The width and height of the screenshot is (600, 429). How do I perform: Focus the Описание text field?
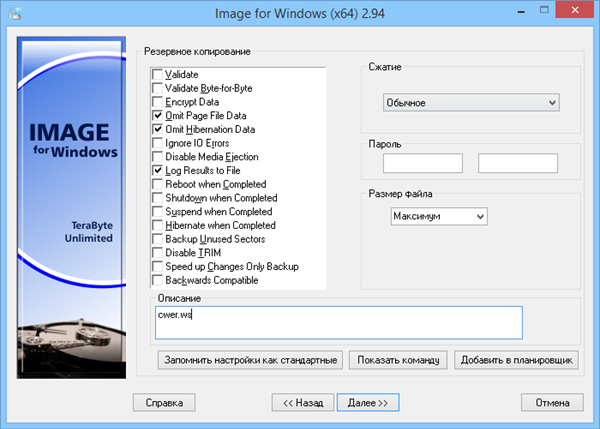coord(336,323)
